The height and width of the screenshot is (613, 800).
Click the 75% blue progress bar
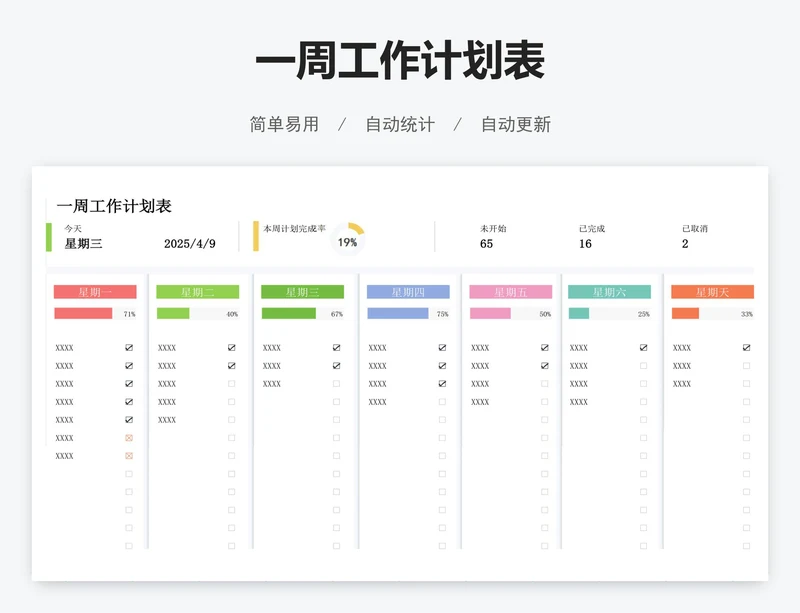(398, 313)
